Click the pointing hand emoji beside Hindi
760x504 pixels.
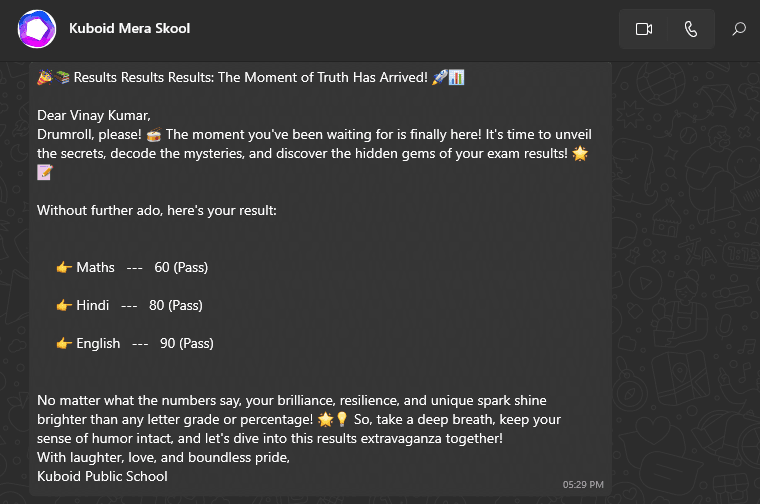coord(64,305)
